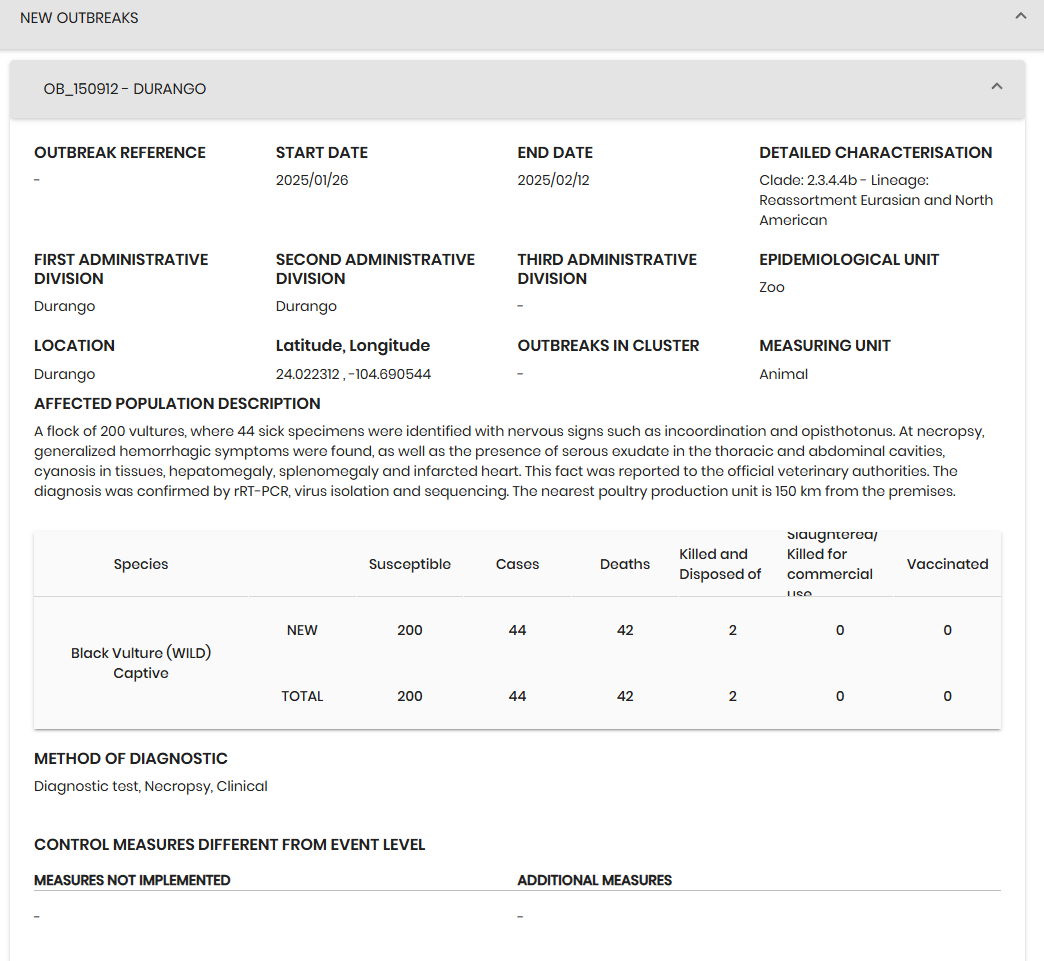Click the Killed and Disposed of header
The width and height of the screenshot is (1044, 961).
[720, 564]
